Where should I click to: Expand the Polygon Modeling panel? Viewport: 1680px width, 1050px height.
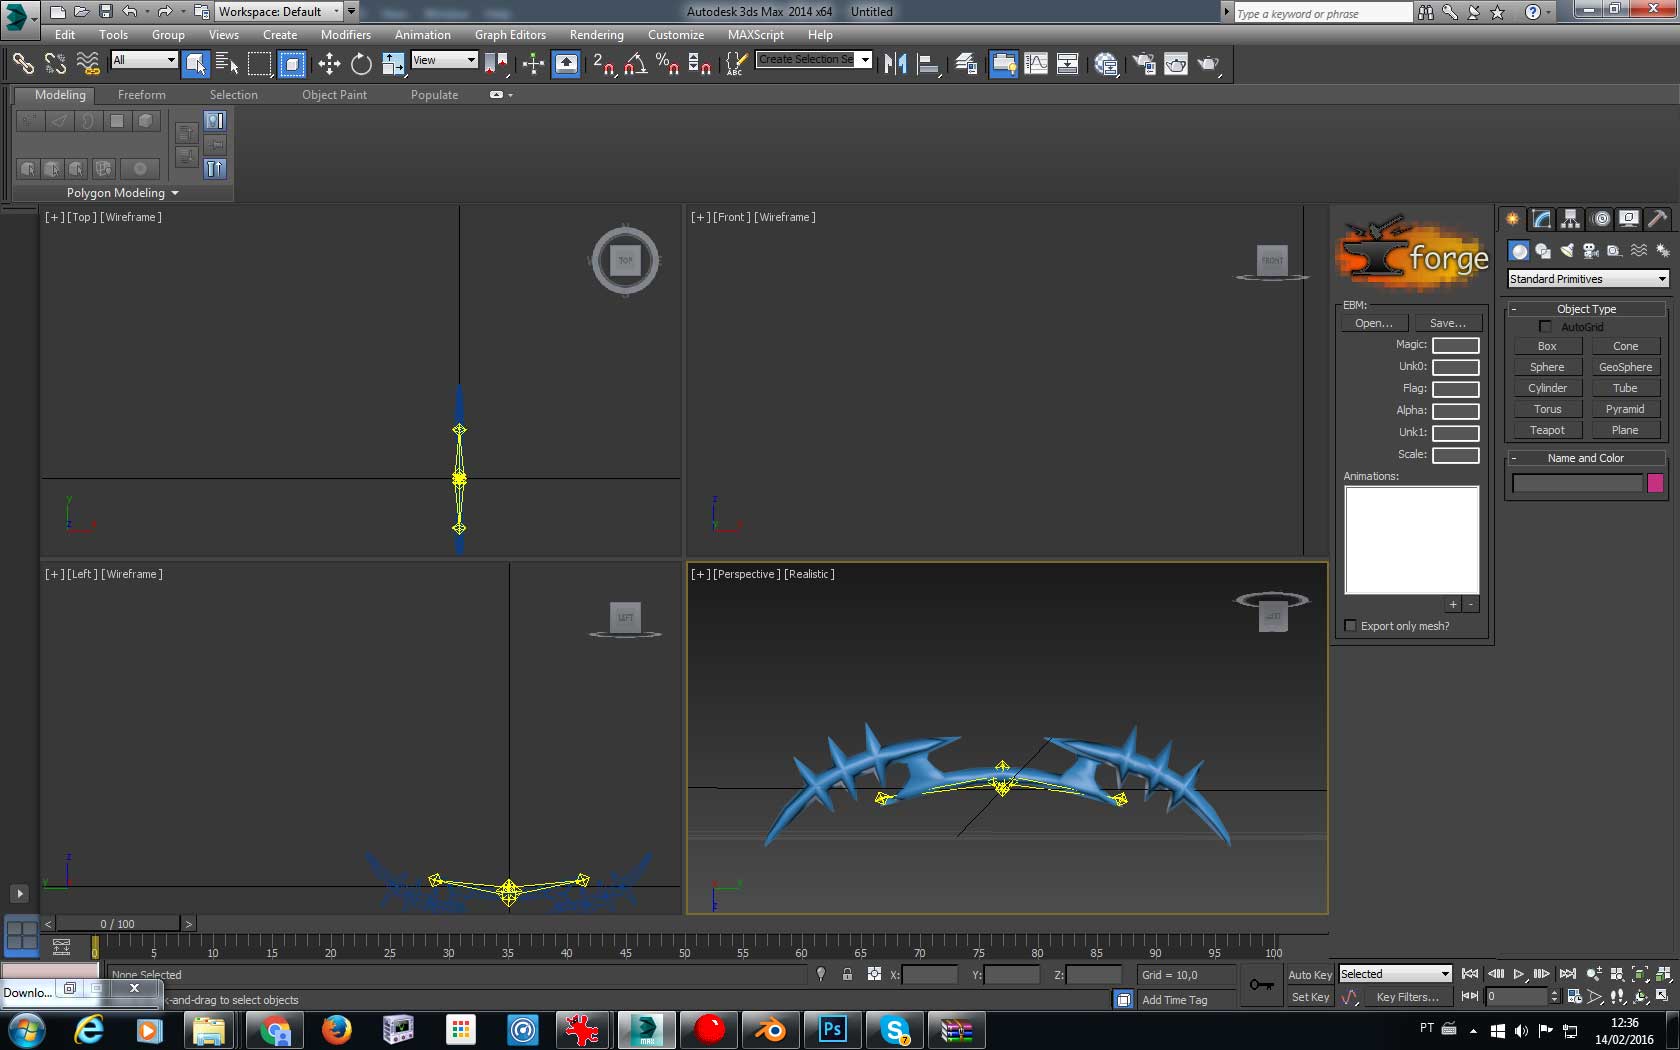[122, 193]
